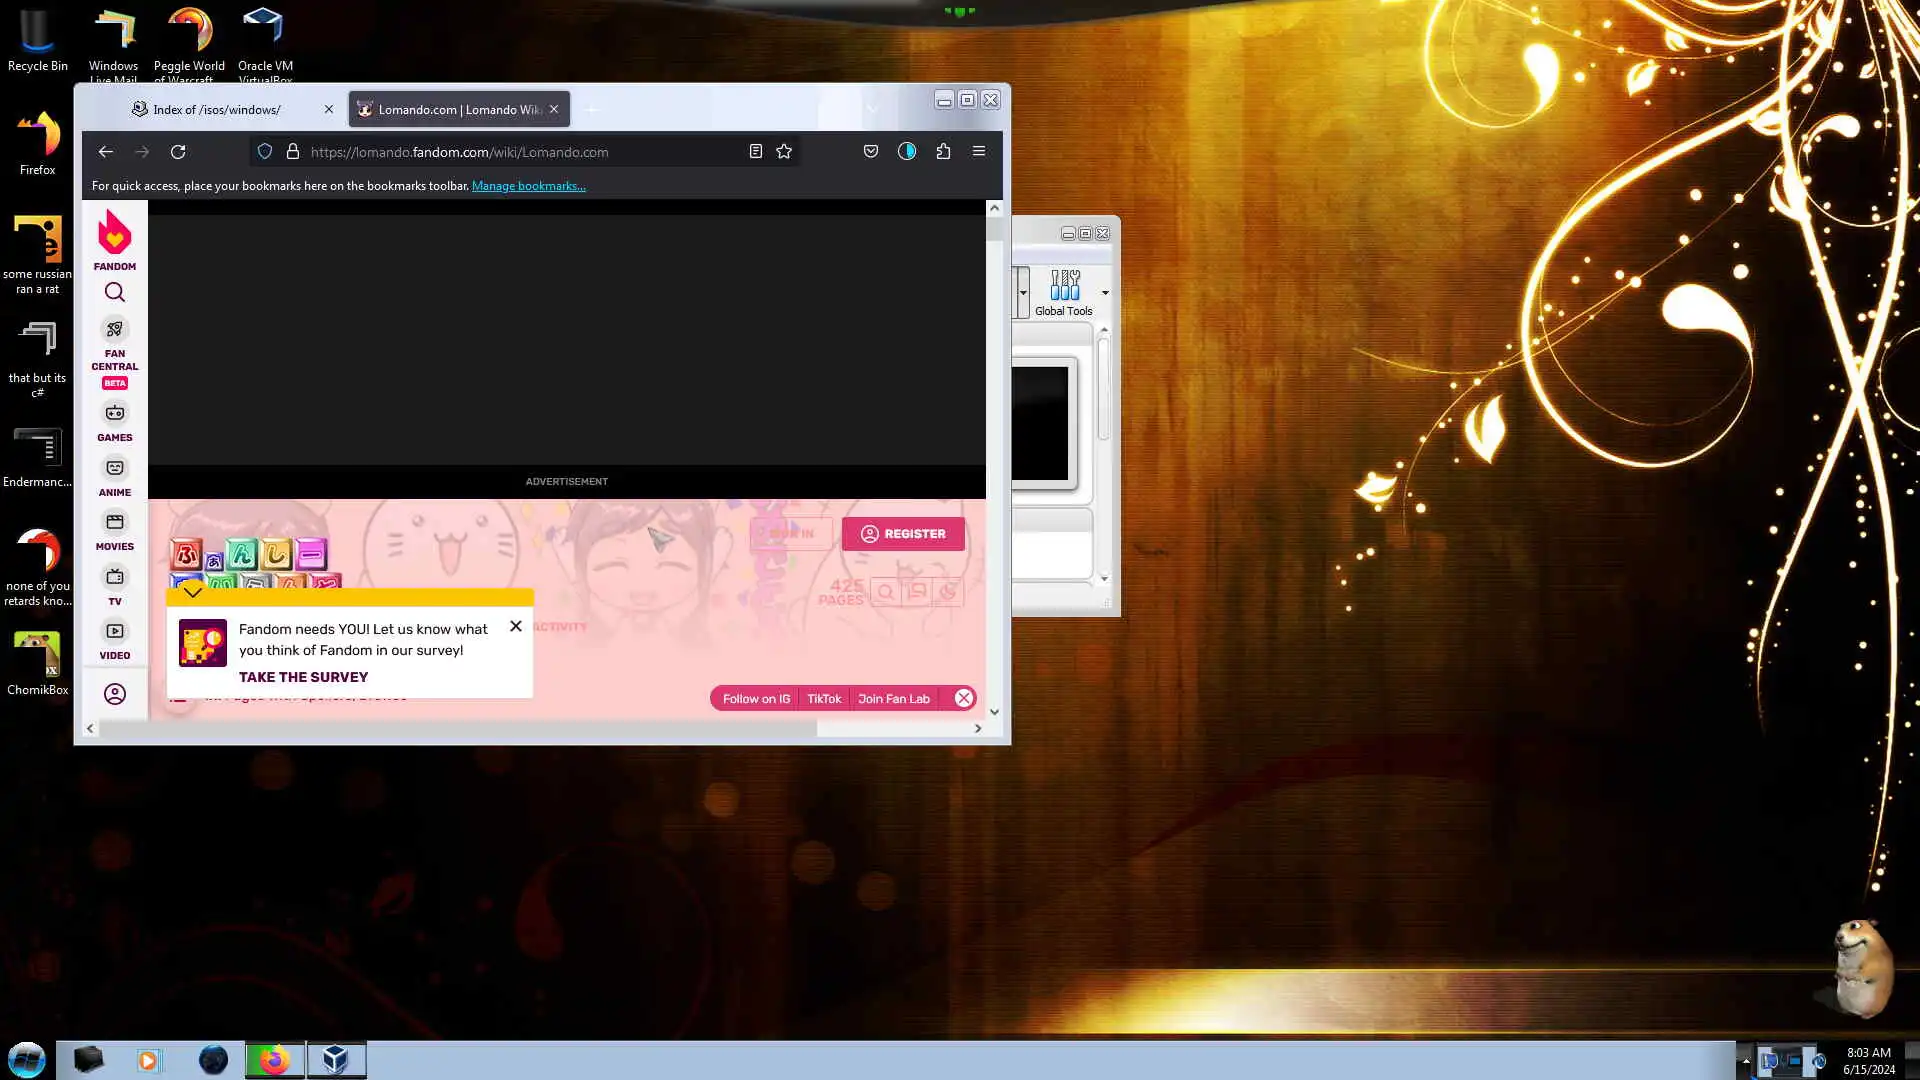
Task: Open the Anime section icon
Action: tap(115, 469)
